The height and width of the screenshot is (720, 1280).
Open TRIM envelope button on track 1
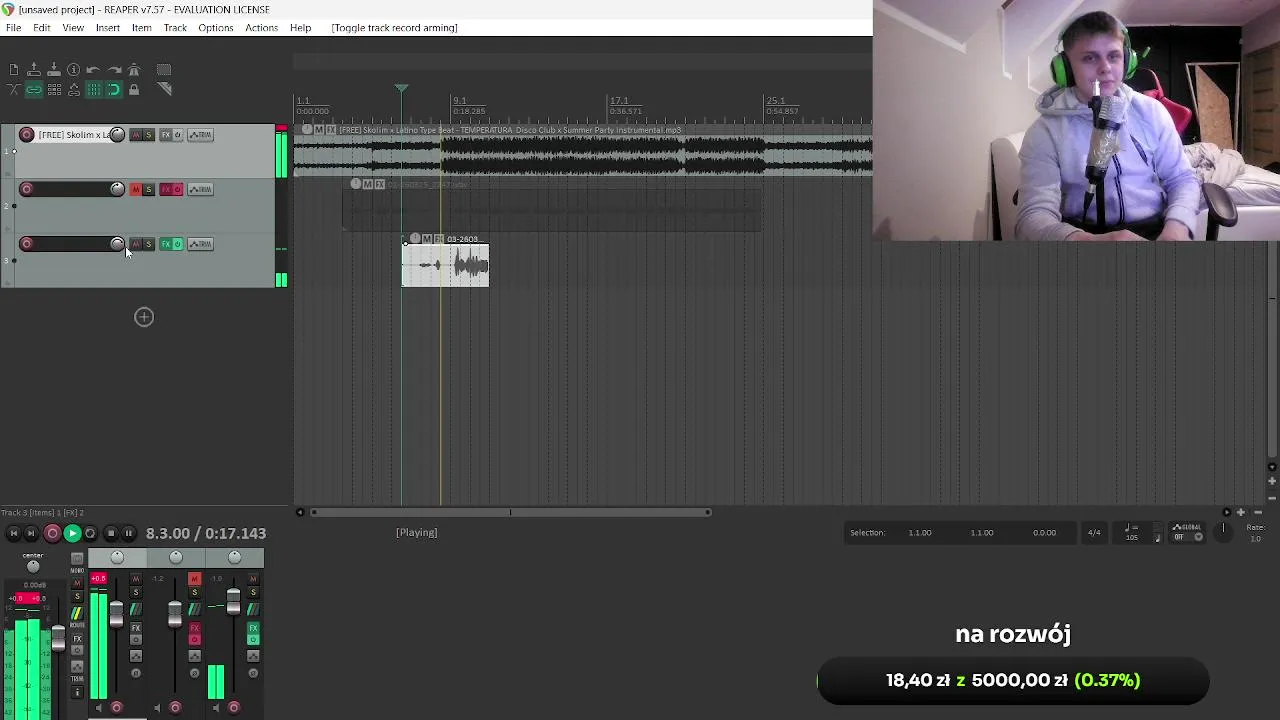(200, 135)
